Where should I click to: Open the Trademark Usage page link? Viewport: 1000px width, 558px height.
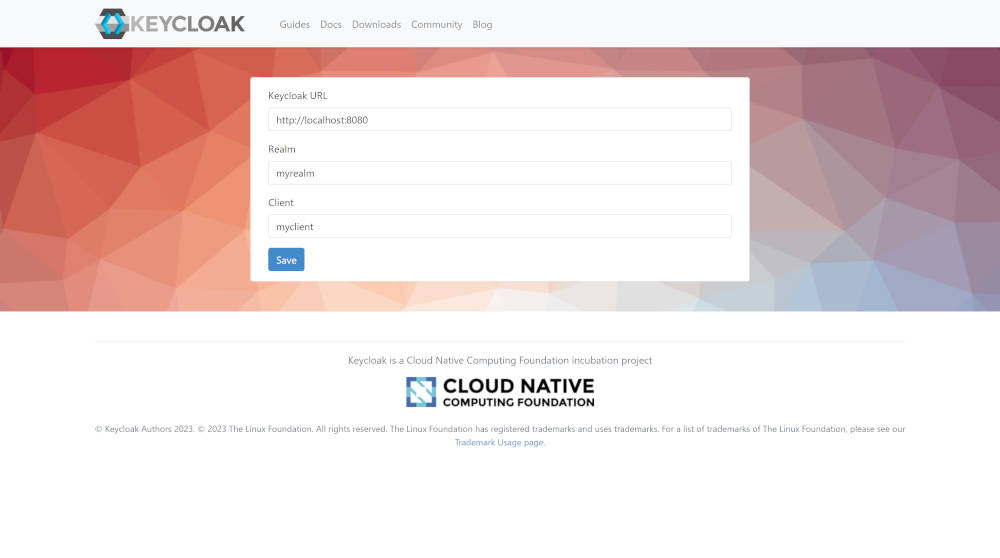click(499, 443)
